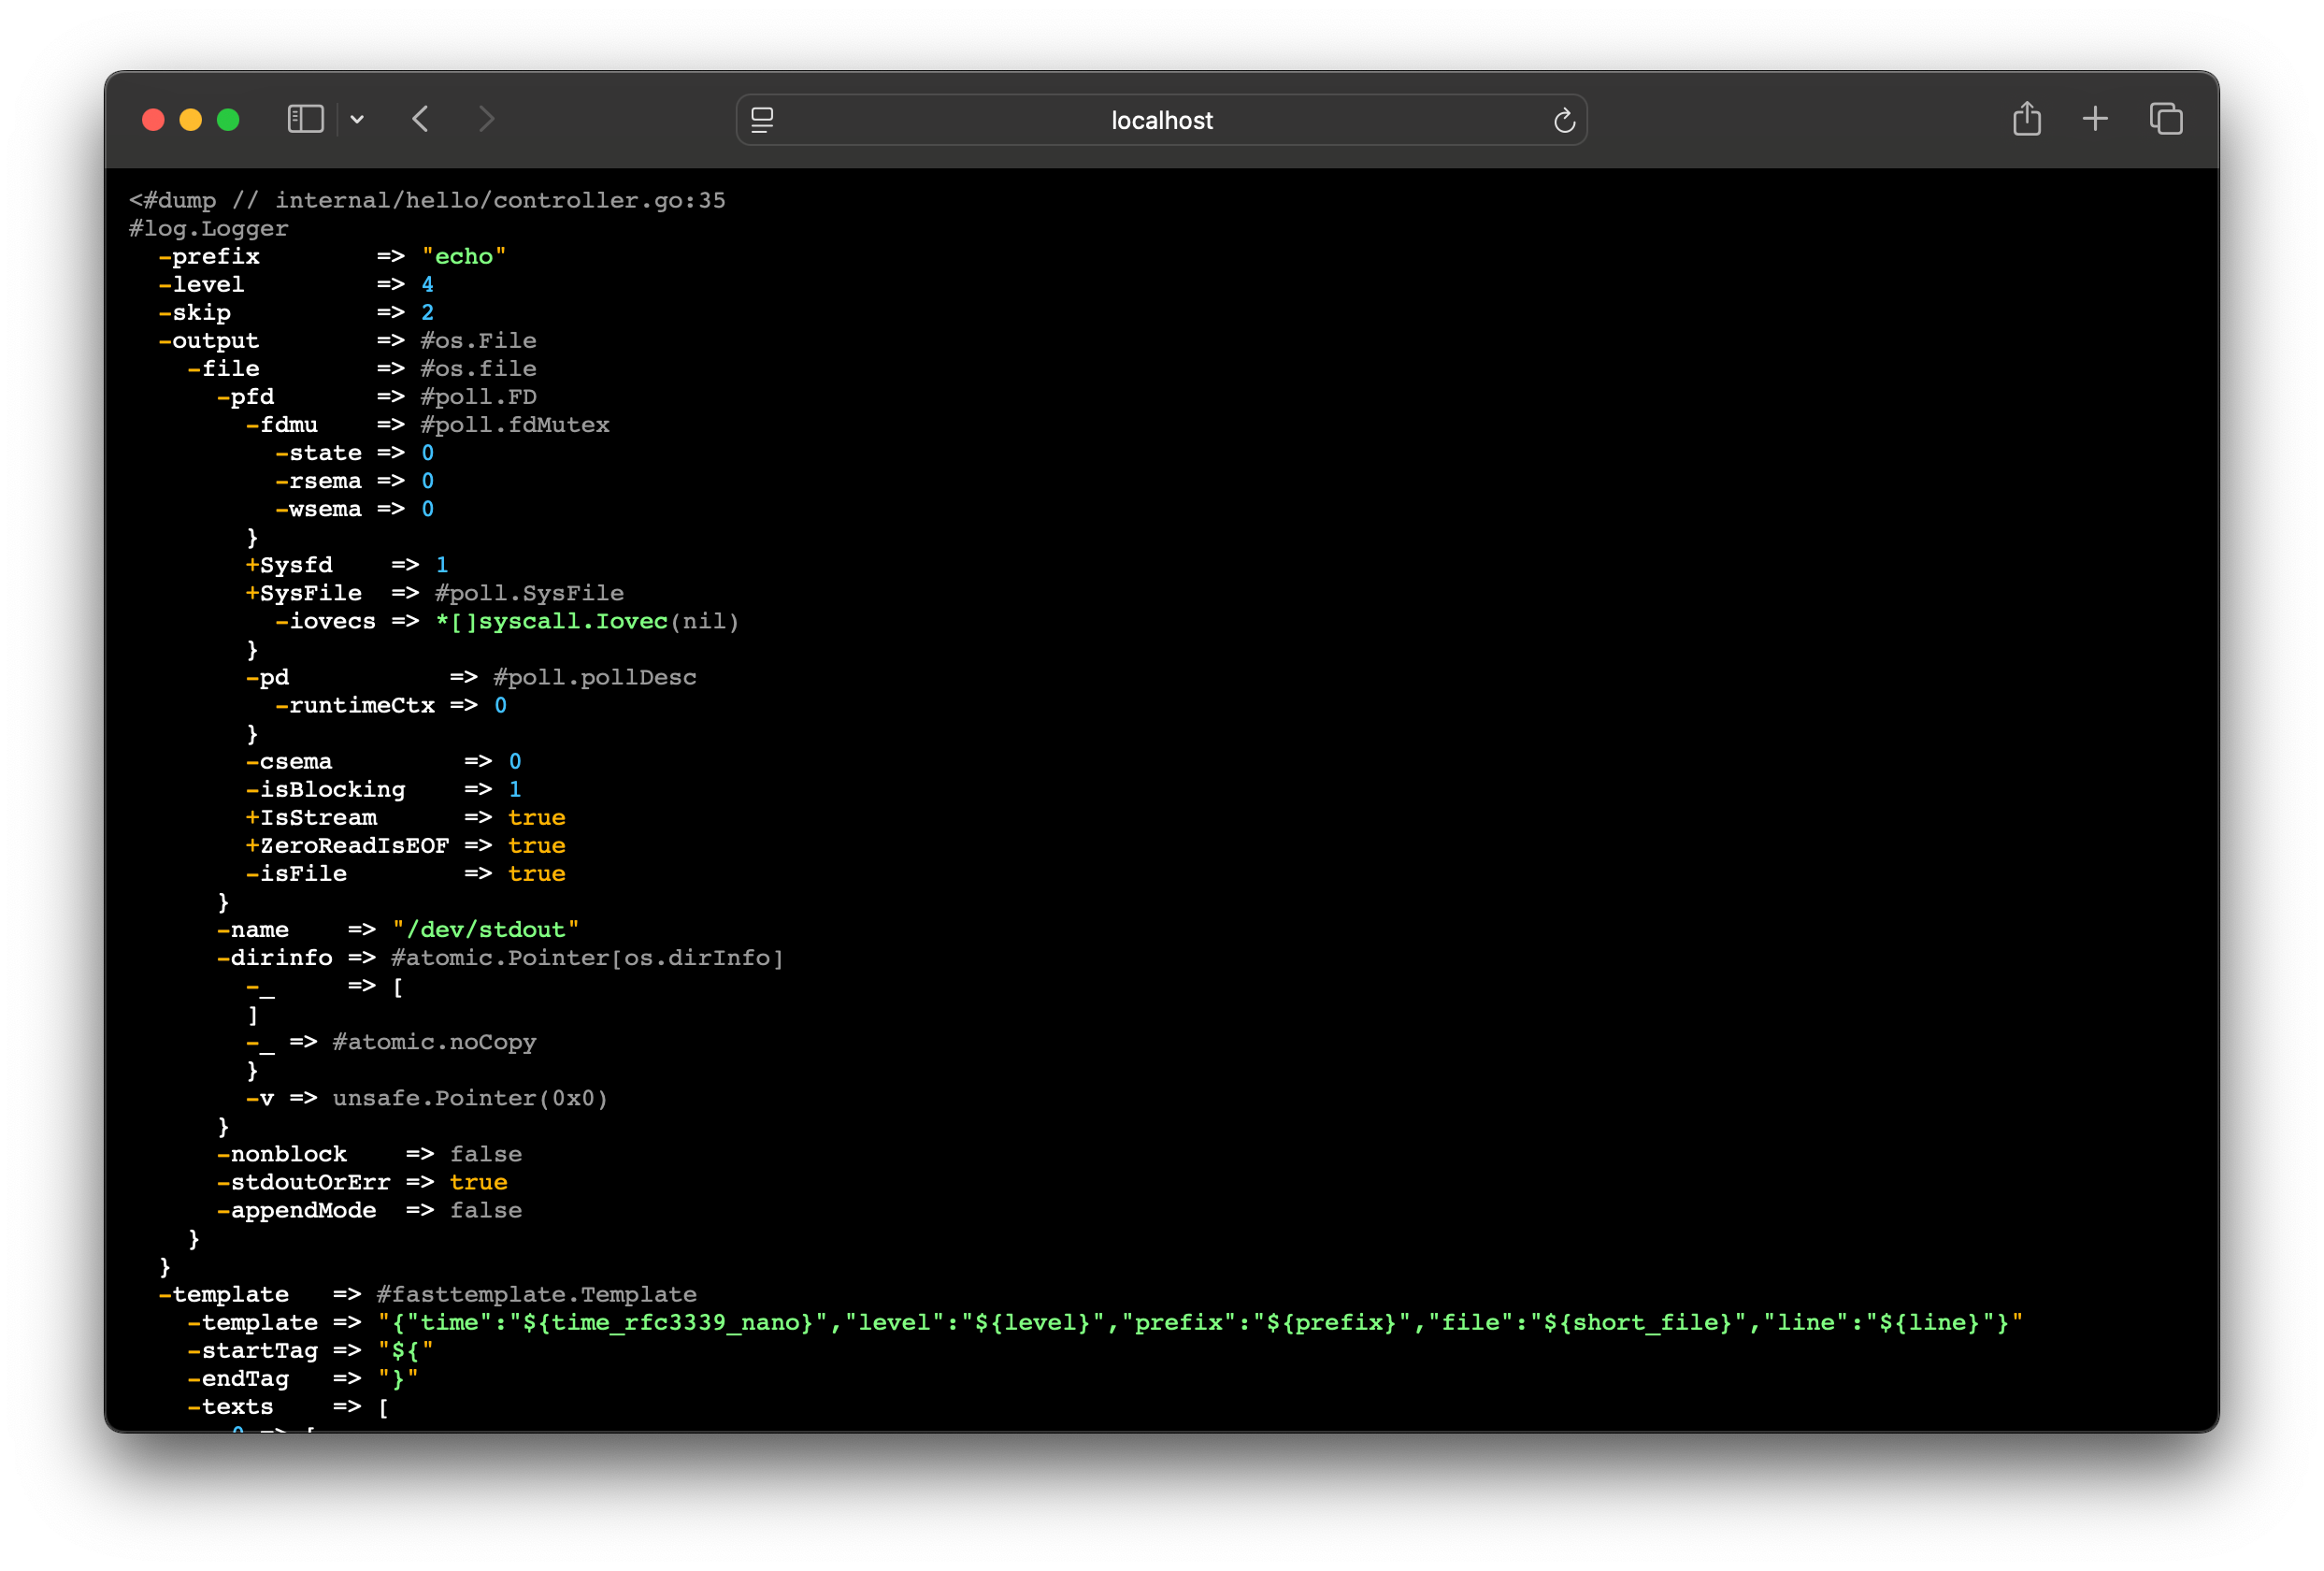Toggle the Safari sidebar
The image size is (2324, 1571).
(x=306, y=119)
